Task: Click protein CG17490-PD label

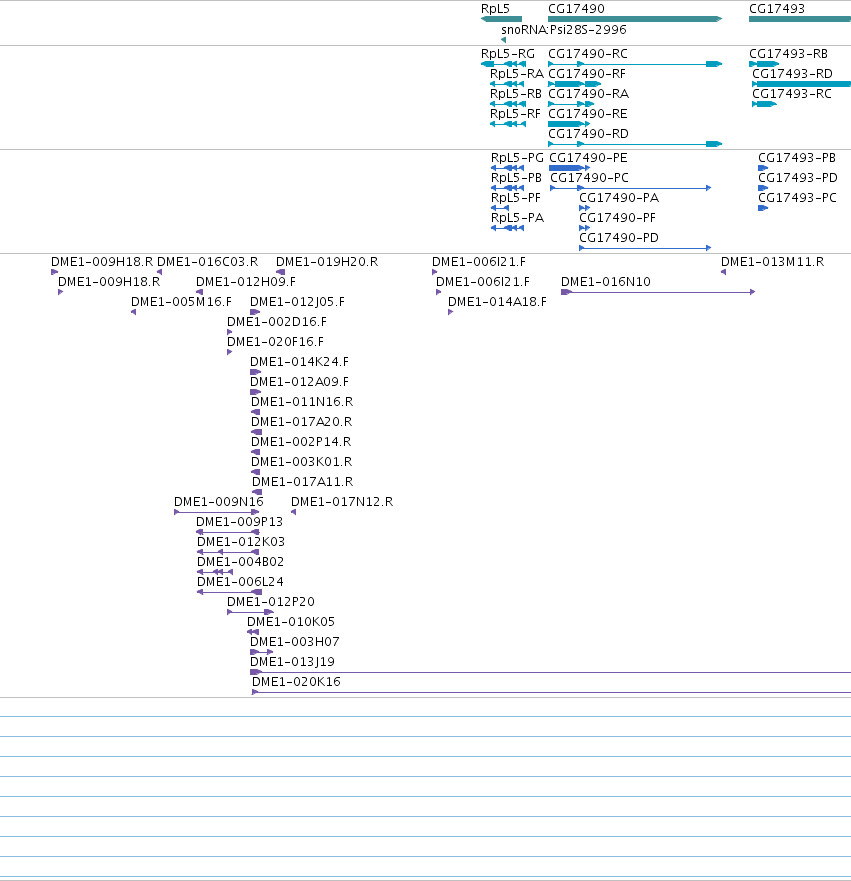Action: tap(619, 238)
